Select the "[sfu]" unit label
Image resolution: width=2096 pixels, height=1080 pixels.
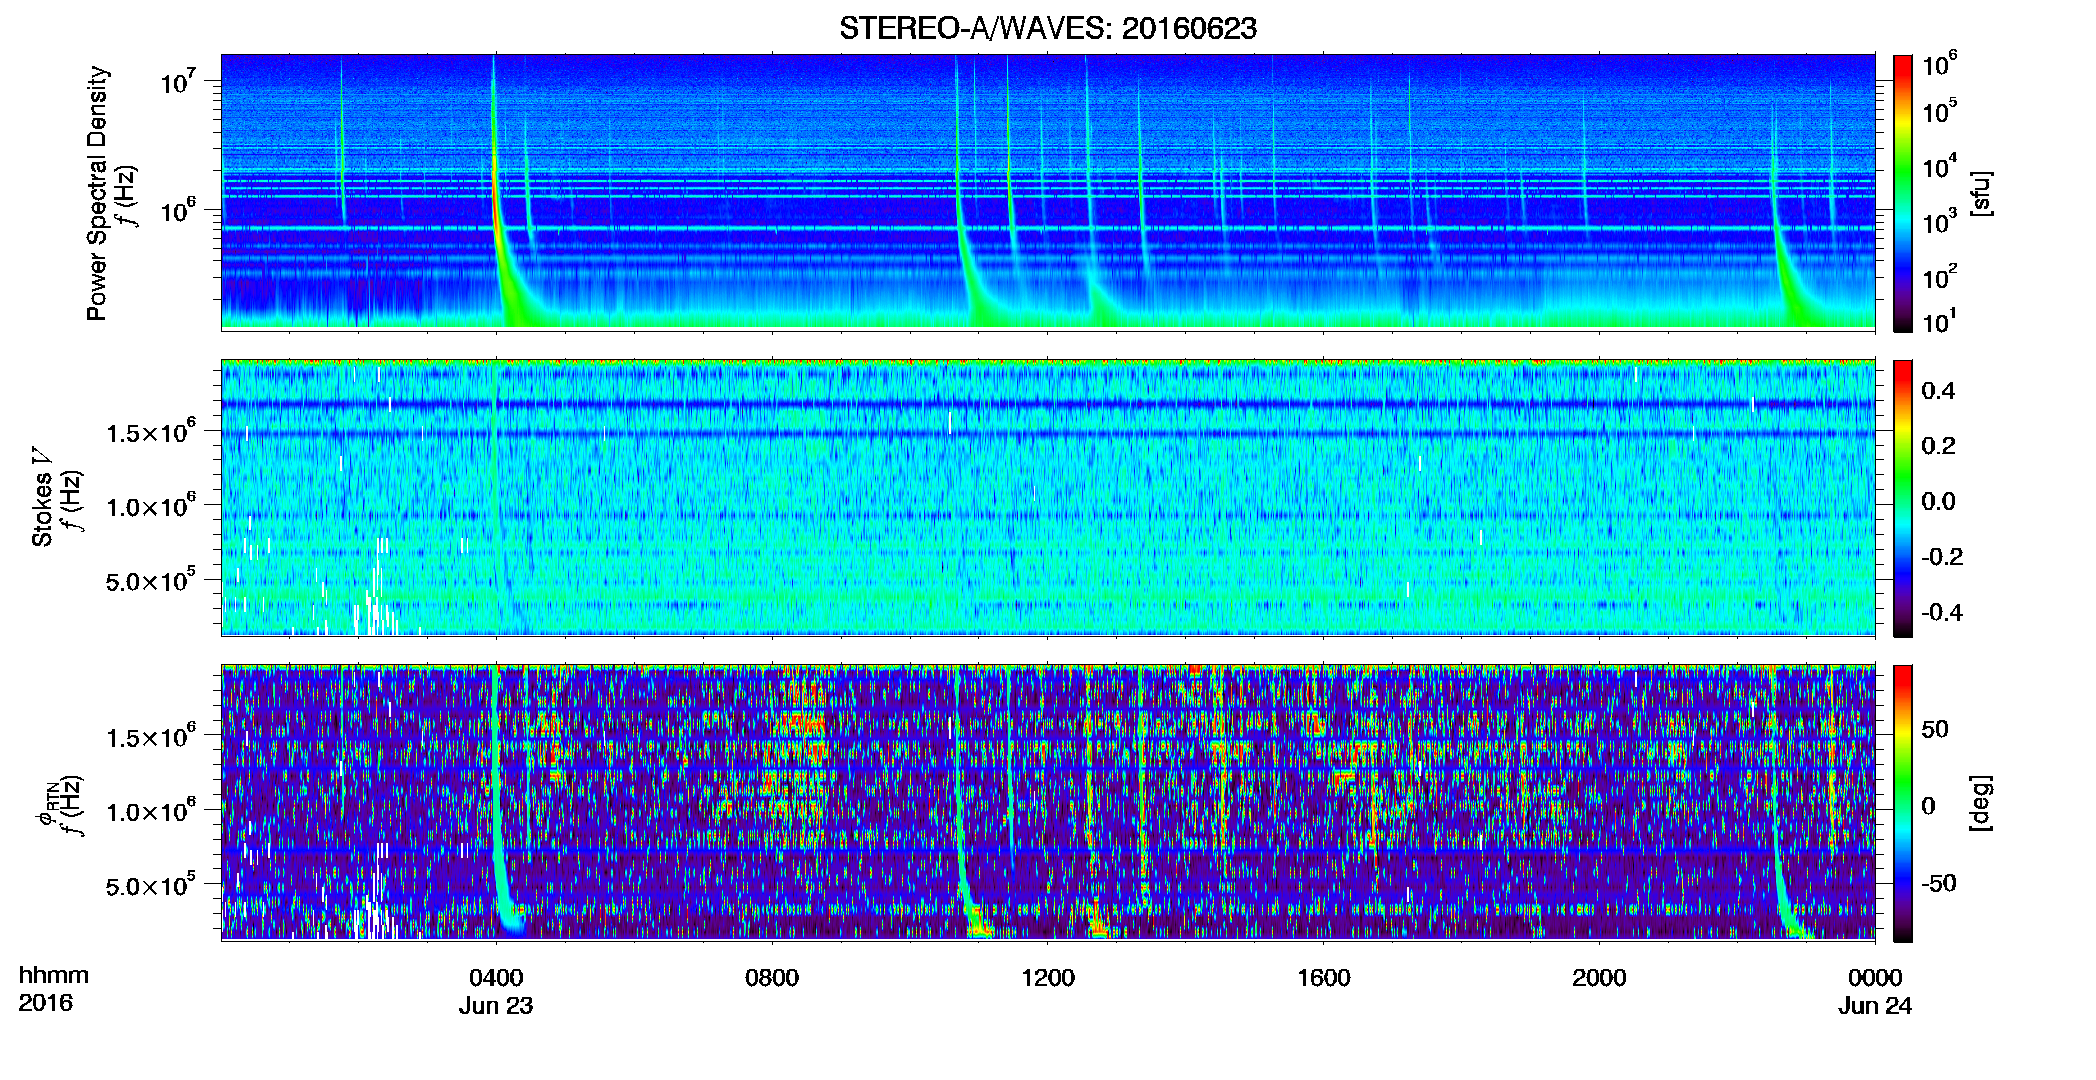pyautogui.click(x=1980, y=193)
